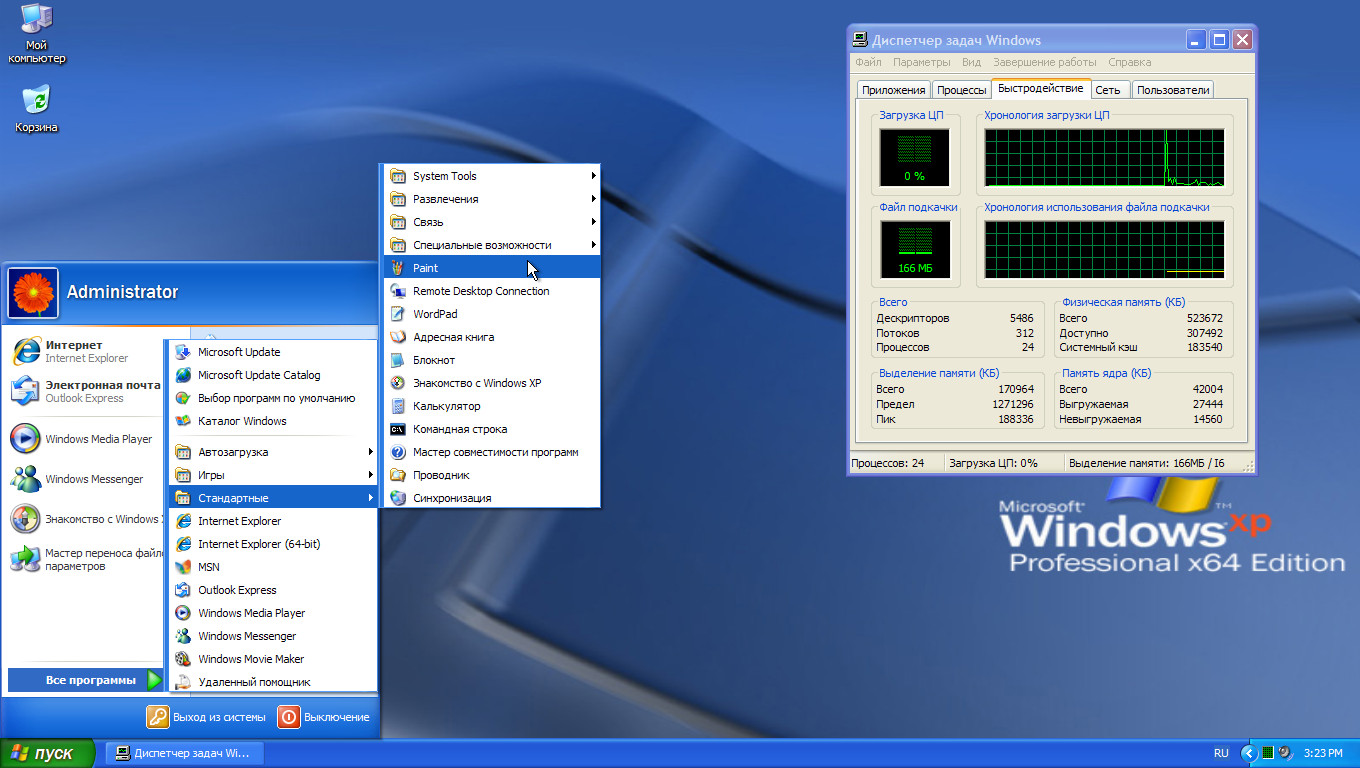Start Command Prompt (Командная строка)
Viewport: 1360px width, 768px height.
[x=459, y=429]
